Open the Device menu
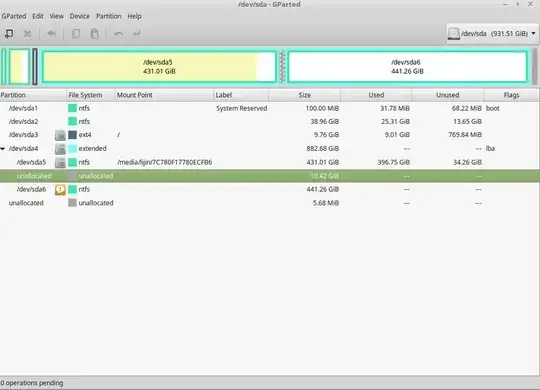This screenshot has width=540, height=390. [80, 16]
